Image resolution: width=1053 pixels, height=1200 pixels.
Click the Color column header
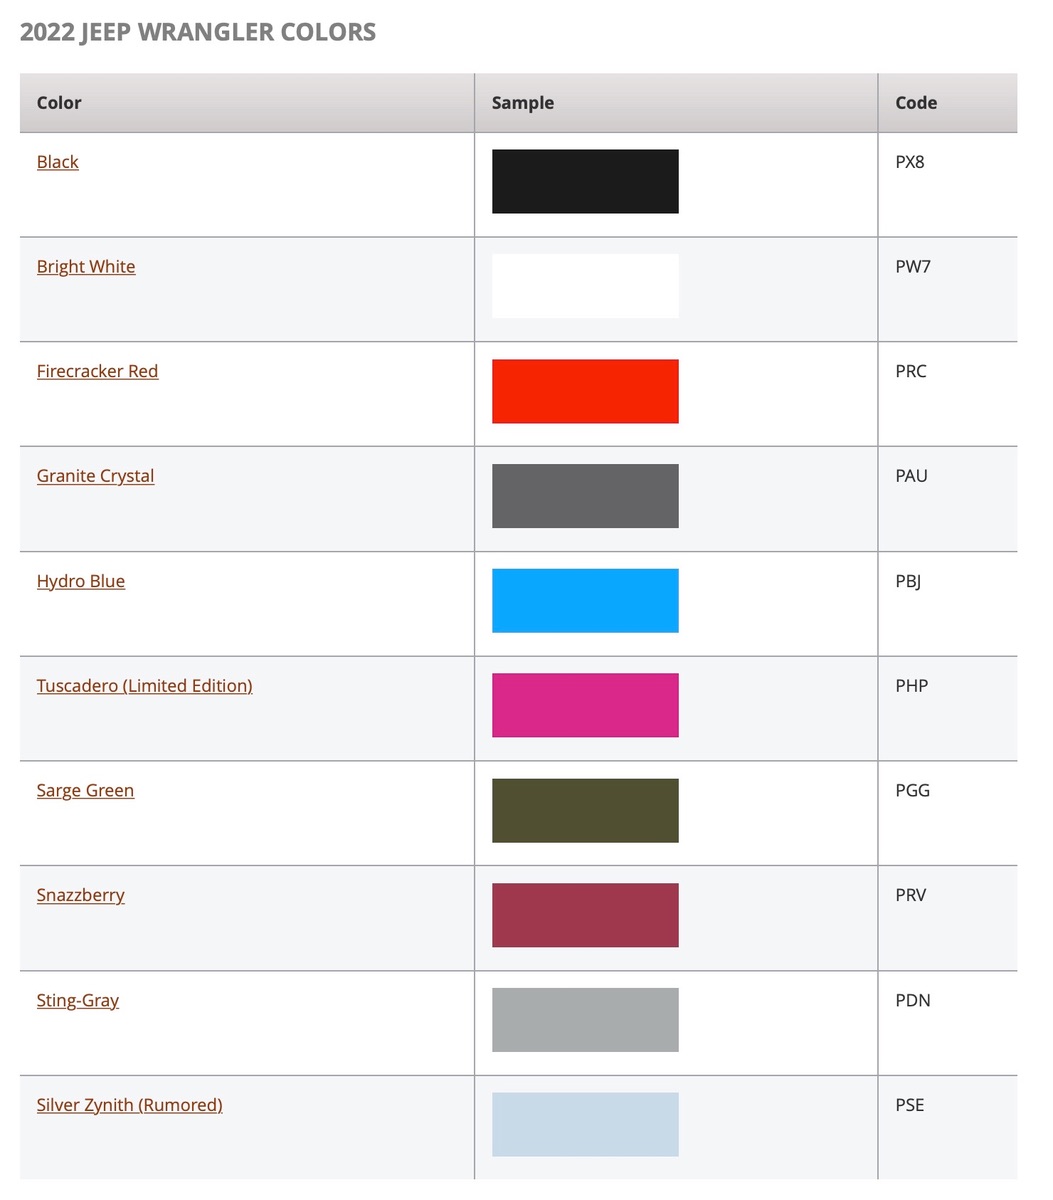(59, 103)
